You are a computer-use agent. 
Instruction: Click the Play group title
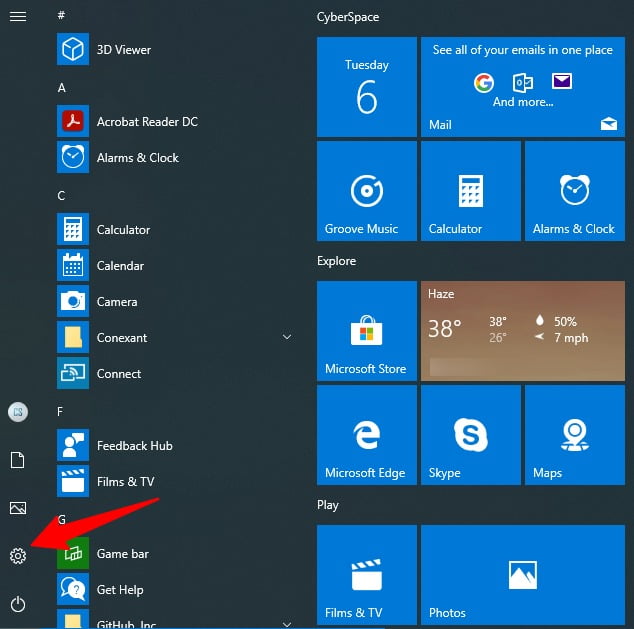click(328, 505)
